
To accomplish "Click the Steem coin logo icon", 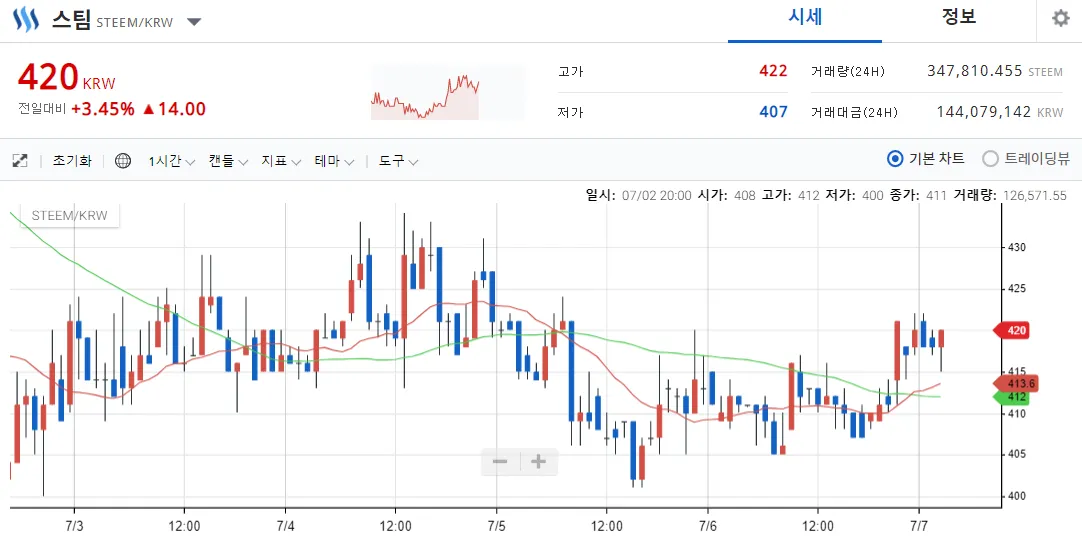I will click(x=26, y=20).
